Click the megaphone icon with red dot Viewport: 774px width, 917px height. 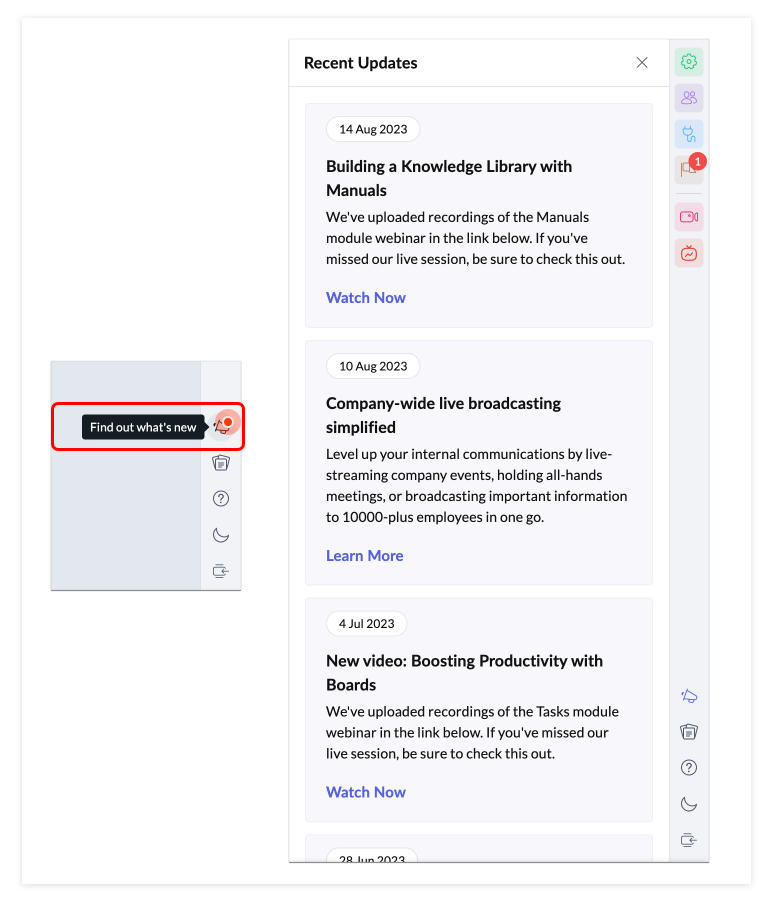(x=223, y=426)
